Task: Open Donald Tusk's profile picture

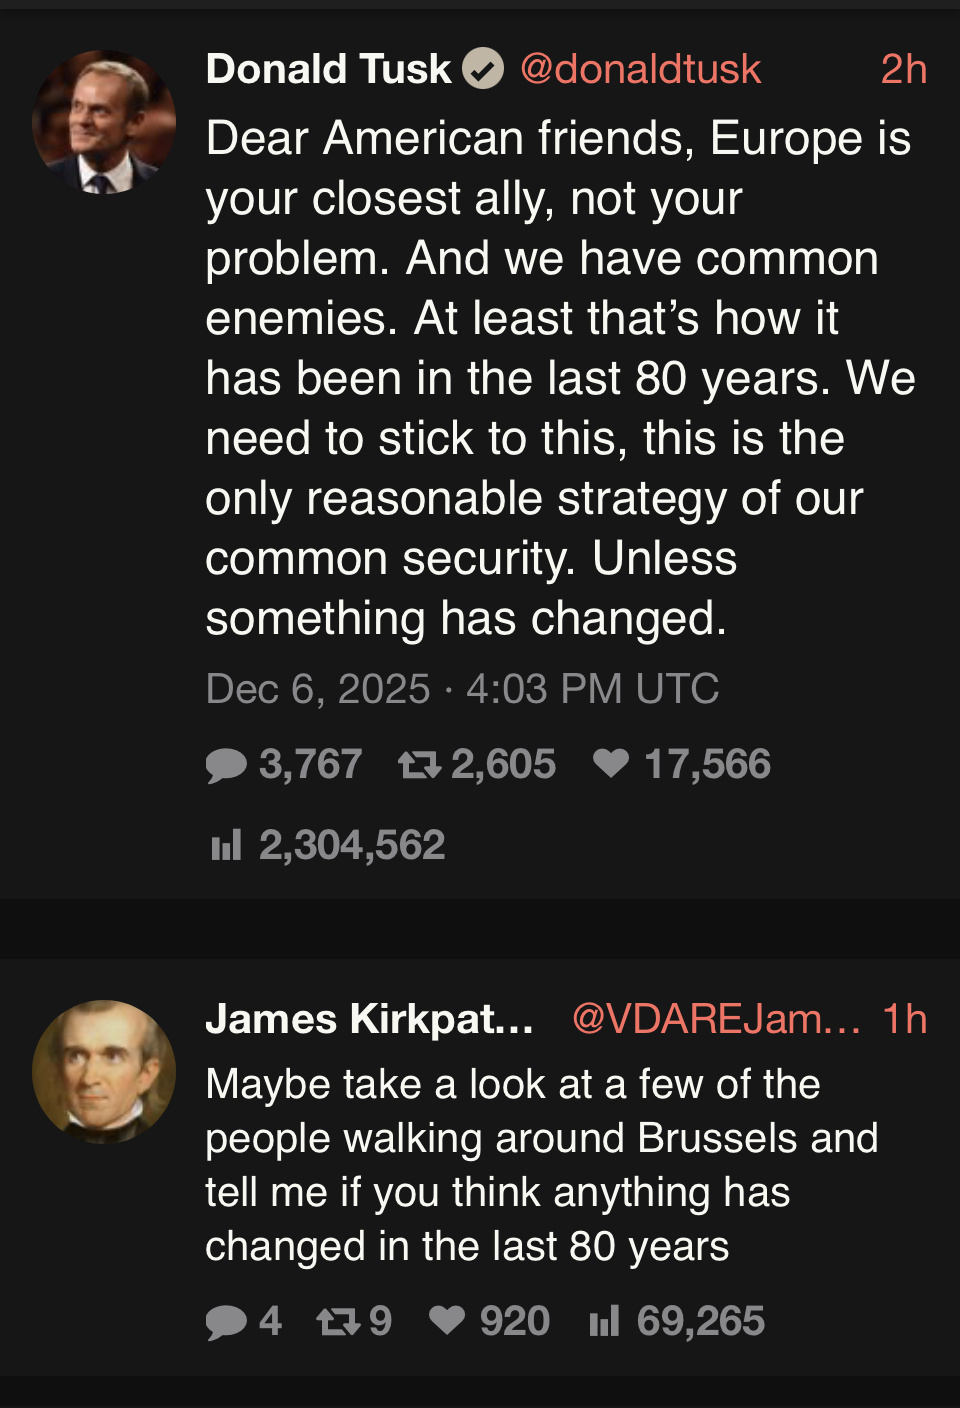Action: (x=104, y=122)
